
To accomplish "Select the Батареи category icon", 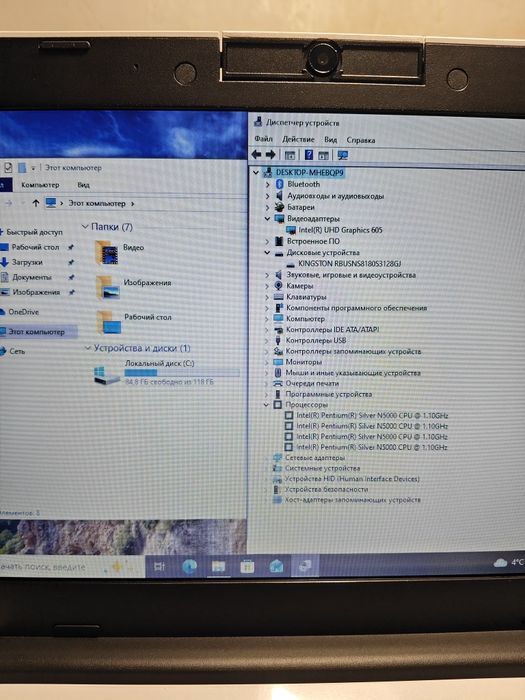I will click(x=279, y=207).
